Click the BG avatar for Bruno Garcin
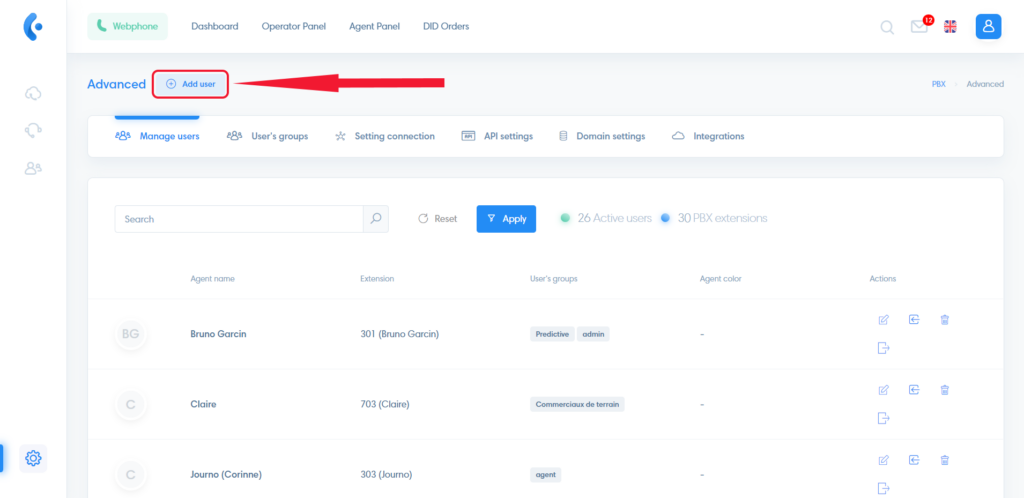Image resolution: width=1024 pixels, height=498 pixels. 131,334
